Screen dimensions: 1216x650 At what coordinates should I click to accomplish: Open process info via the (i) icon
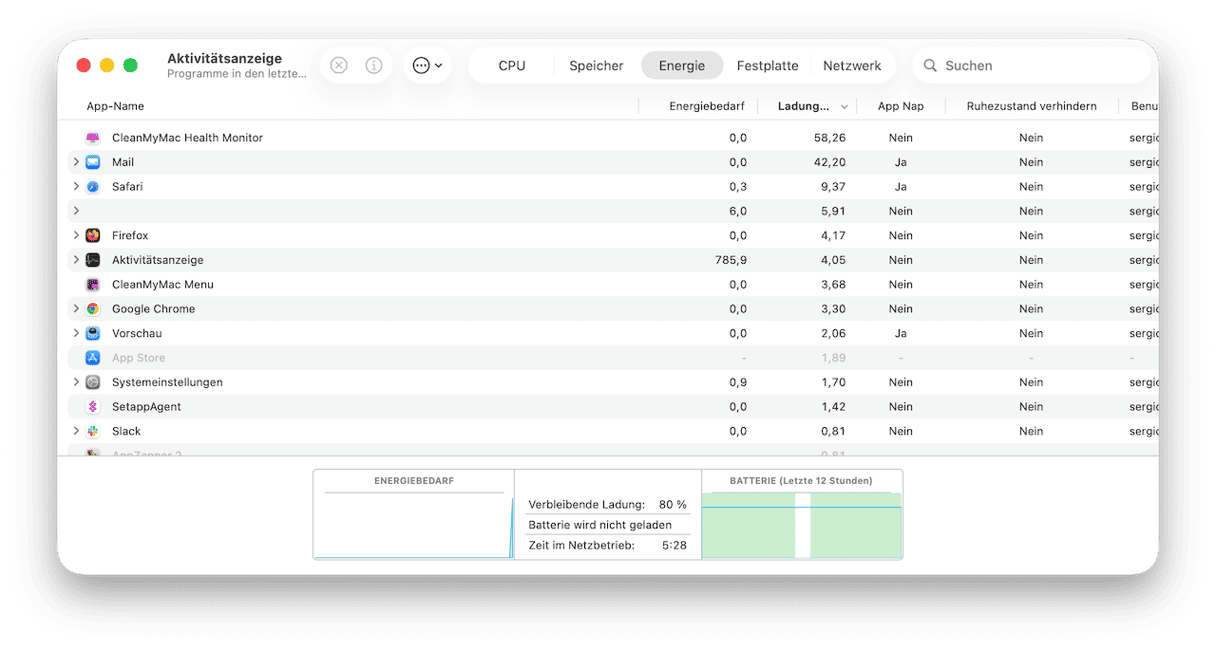coord(374,65)
